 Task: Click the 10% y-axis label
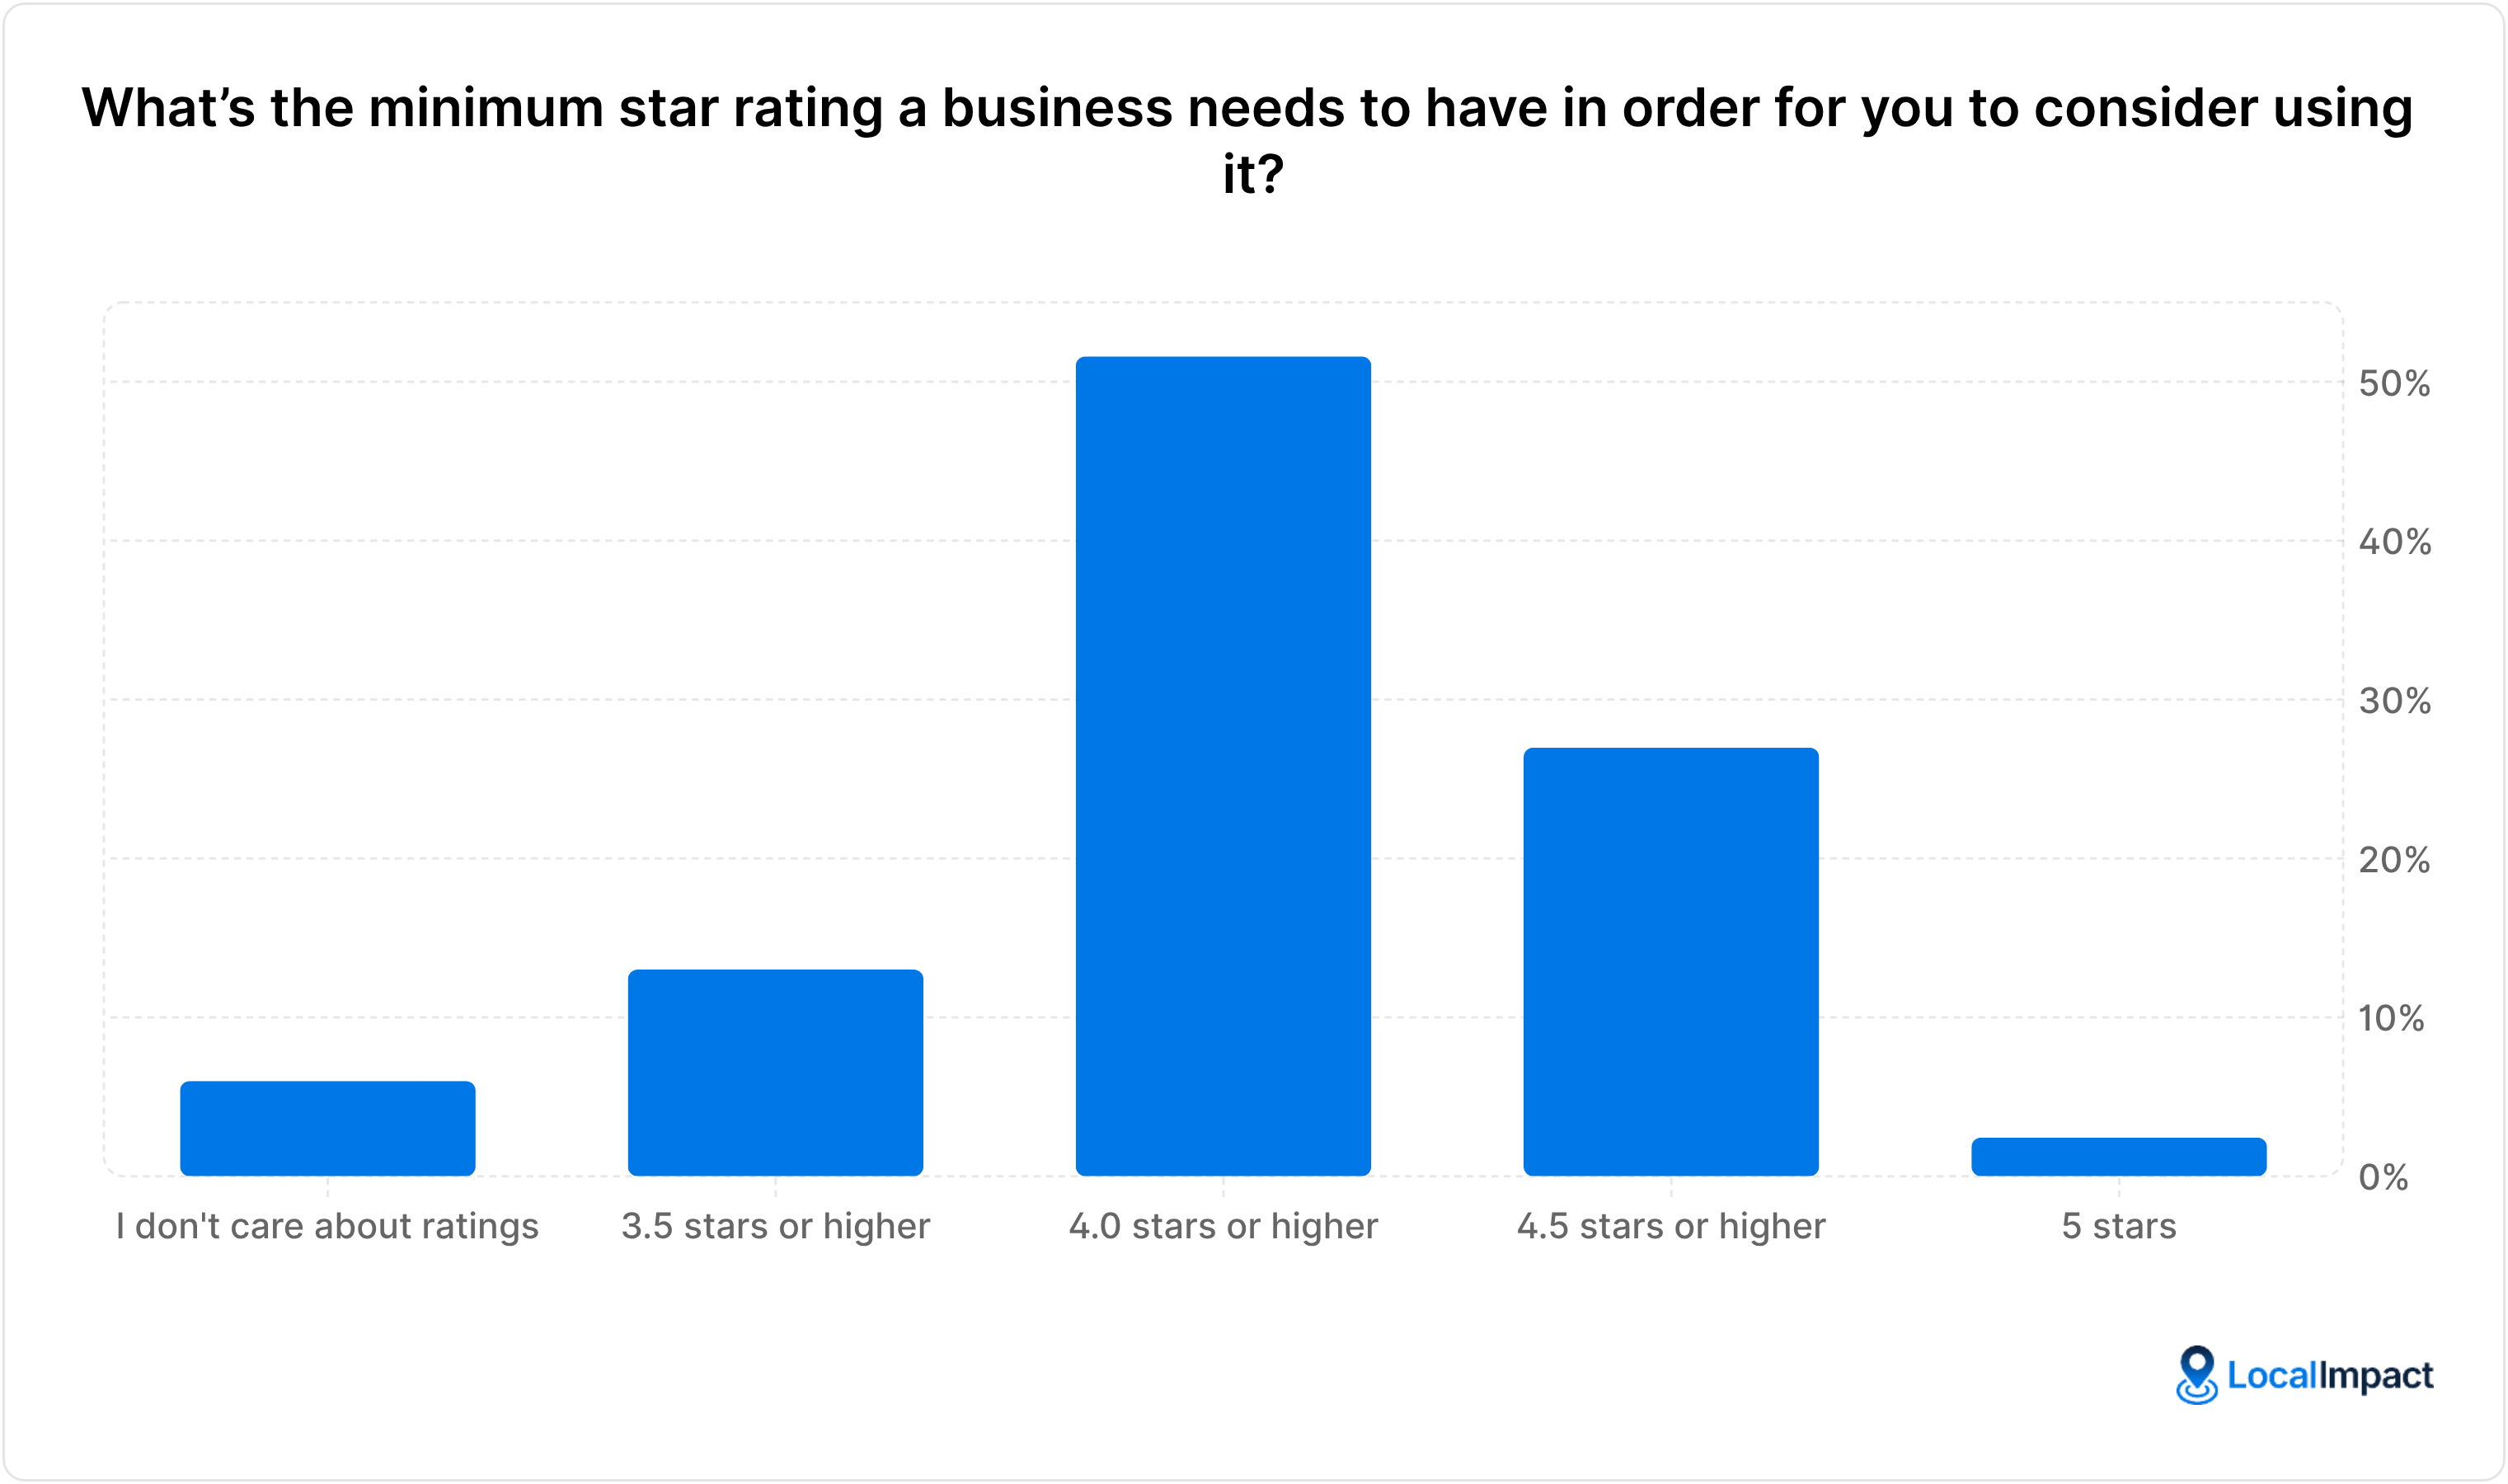pos(2391,1019)
